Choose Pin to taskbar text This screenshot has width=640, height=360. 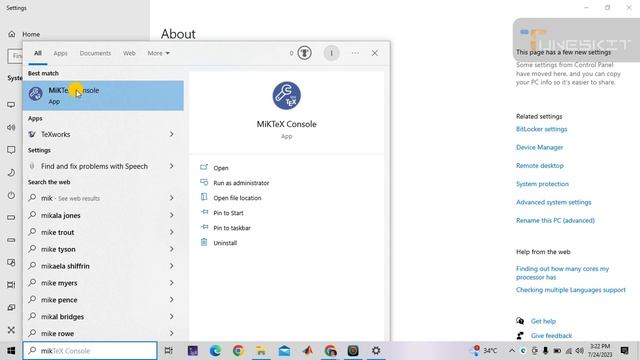click(x=232, y=228)
